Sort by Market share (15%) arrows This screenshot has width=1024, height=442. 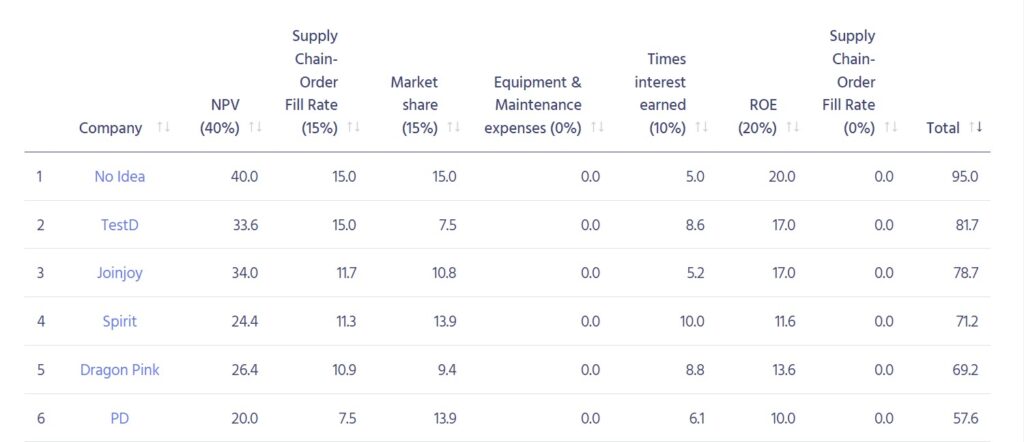click(454, 128)
